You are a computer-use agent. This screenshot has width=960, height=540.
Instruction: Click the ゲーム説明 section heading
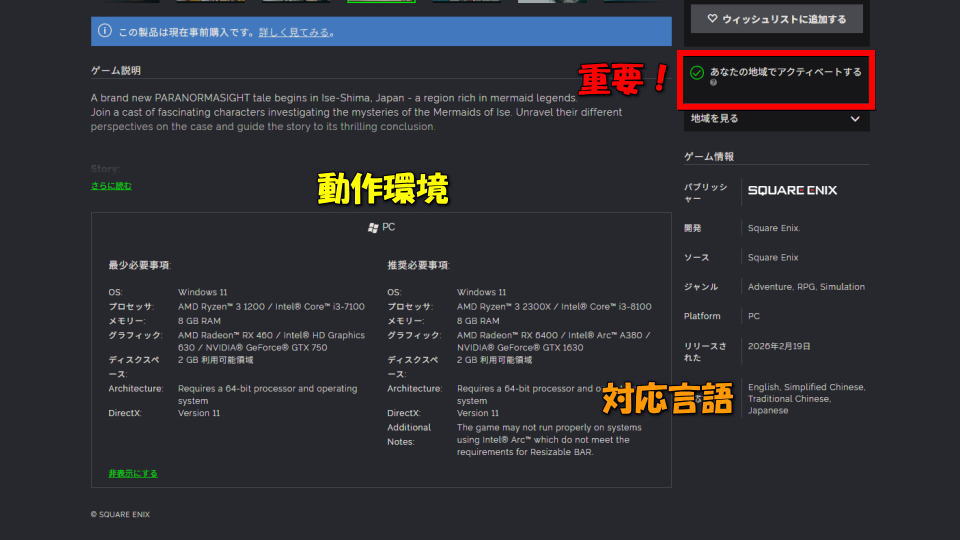click(115, 71)
